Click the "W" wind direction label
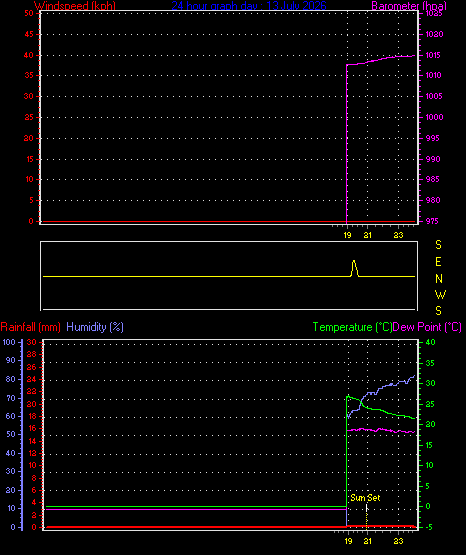This screenshot has width=466, height=555. click(440, 294)
